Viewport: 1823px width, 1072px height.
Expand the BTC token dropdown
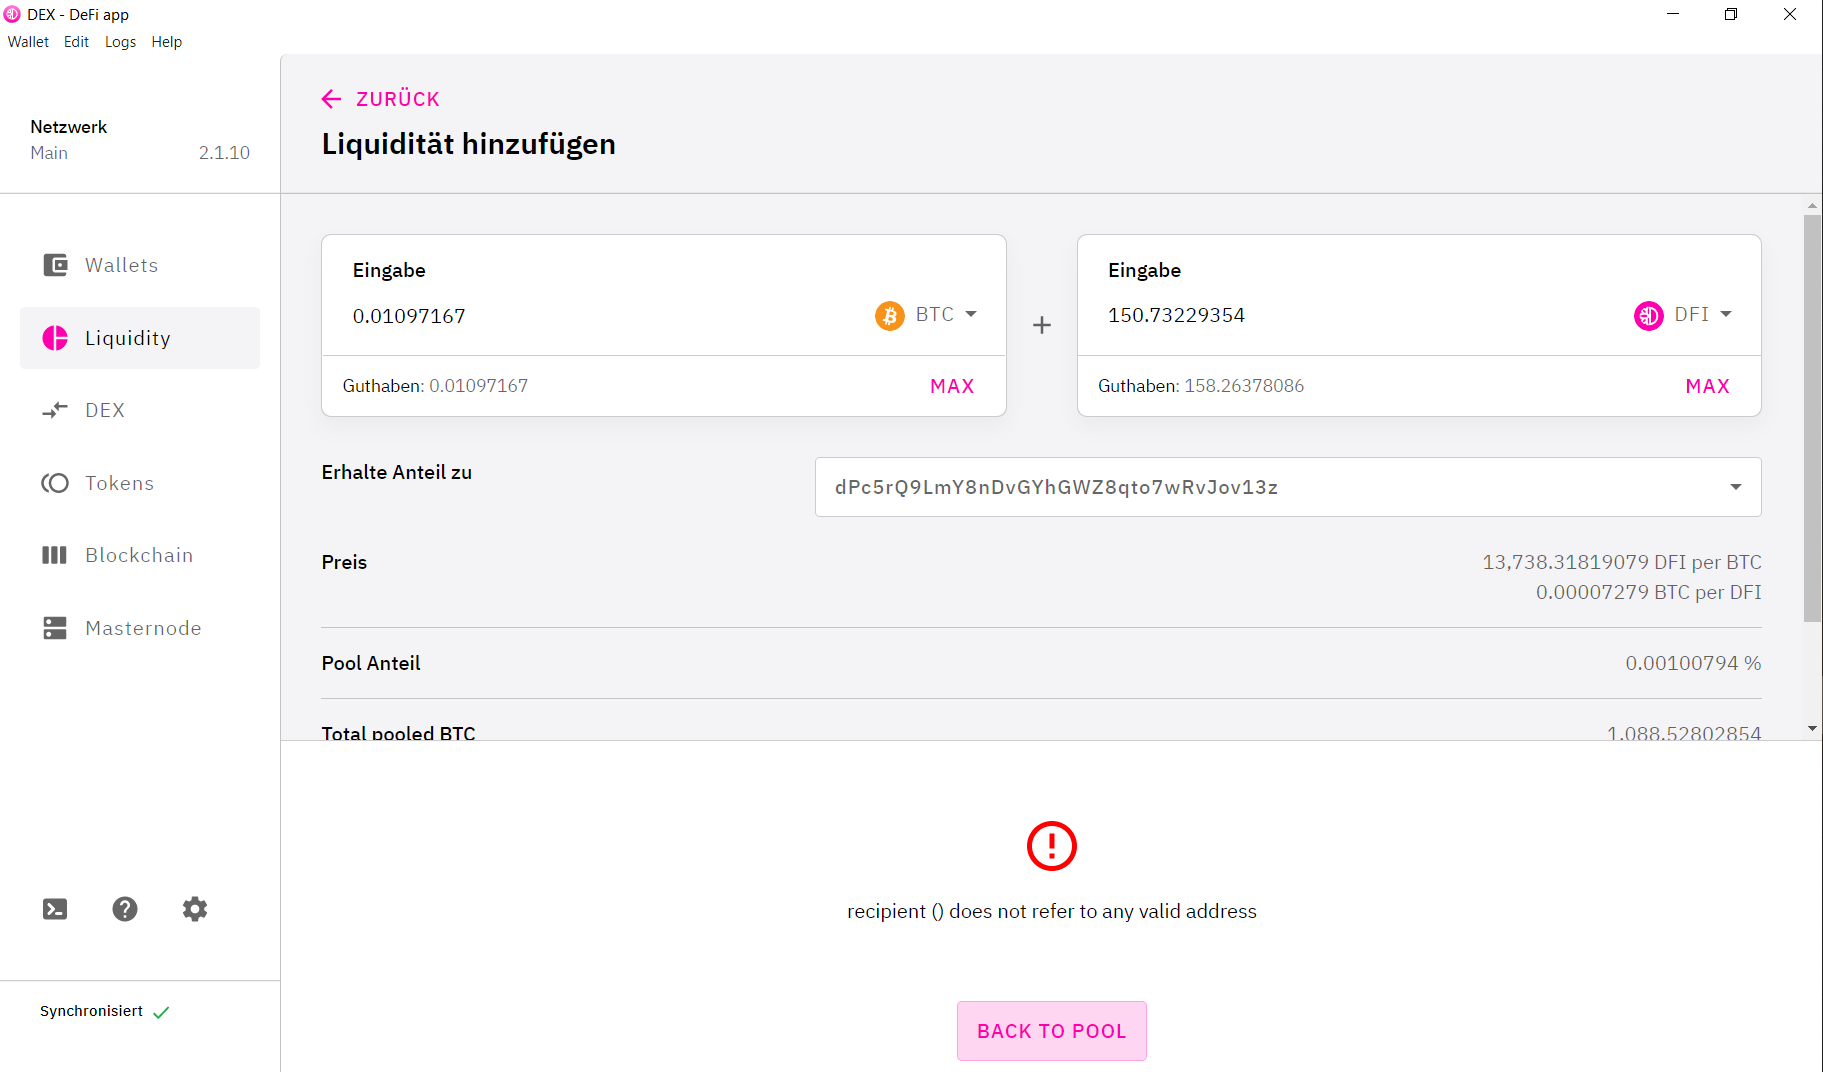[926, 315]
